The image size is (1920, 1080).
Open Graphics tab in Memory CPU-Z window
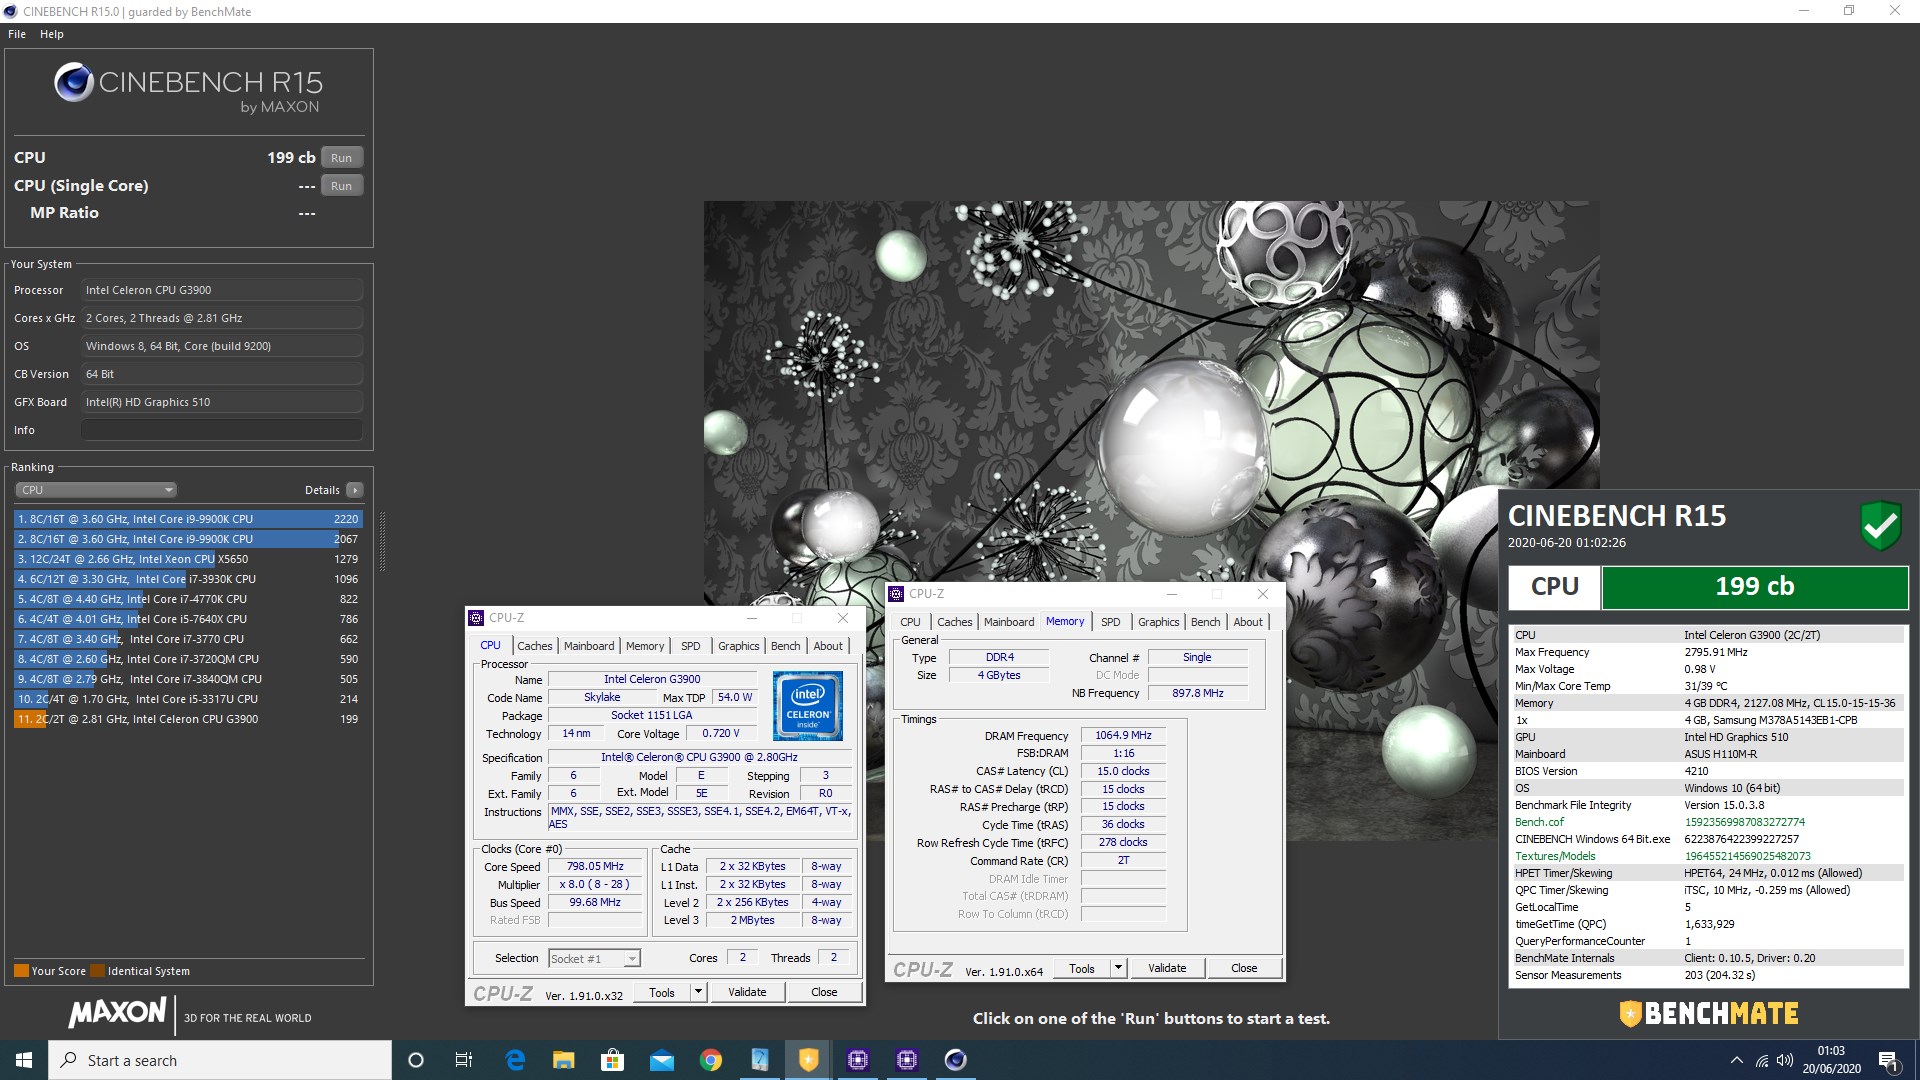coord(1159,622)
